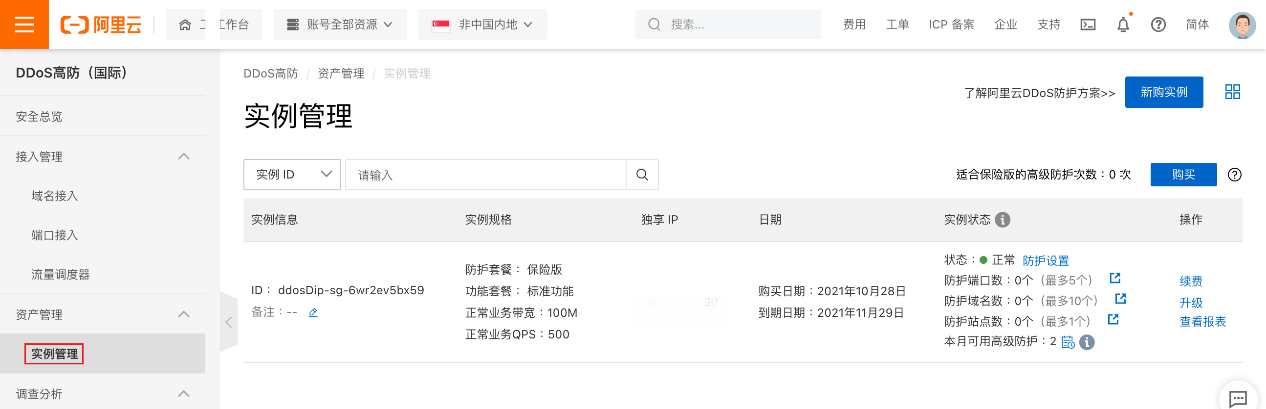
Task: Open 费用 in the top menu
Action: click(854, 25)
